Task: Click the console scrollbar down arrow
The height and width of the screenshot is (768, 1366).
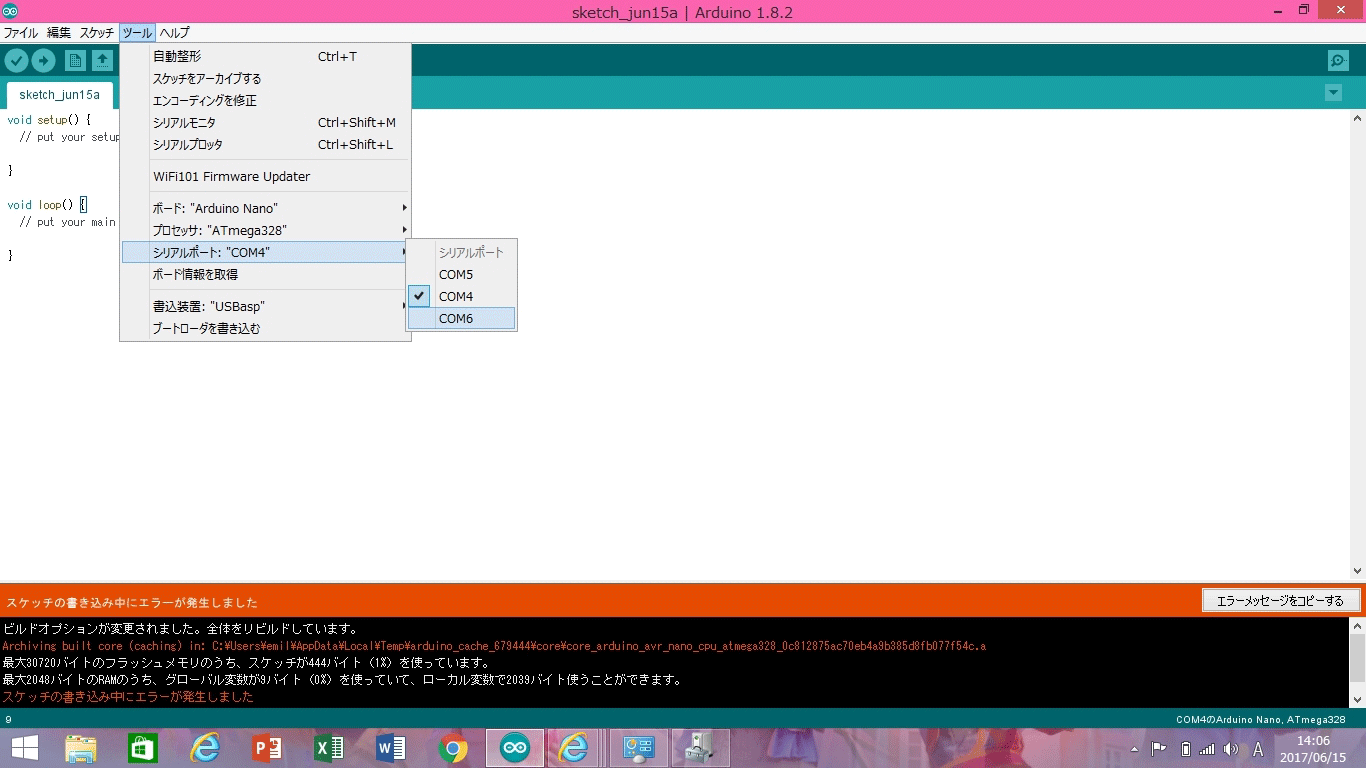Action: (1357, 700)
